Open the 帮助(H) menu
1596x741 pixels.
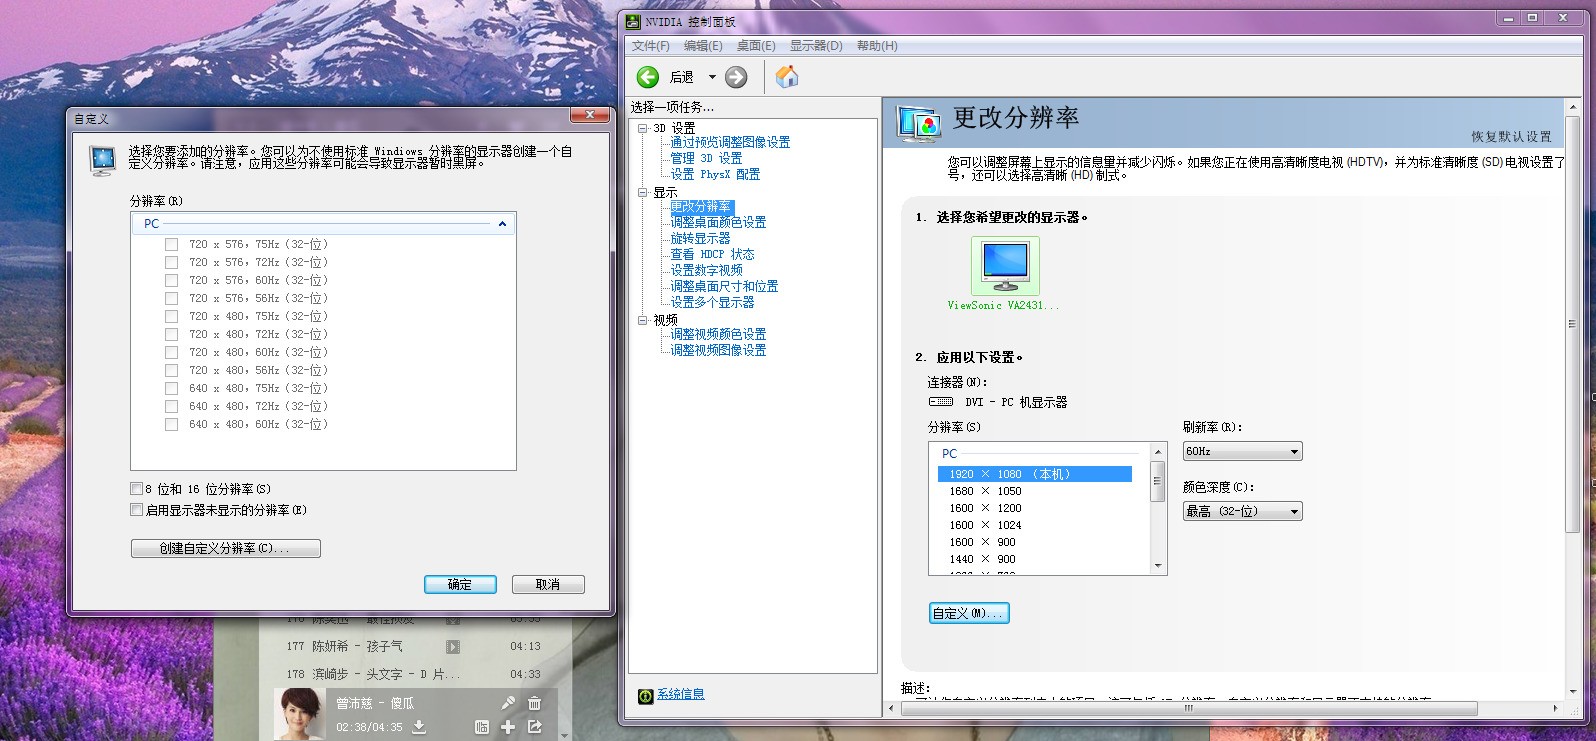(877, 46)
